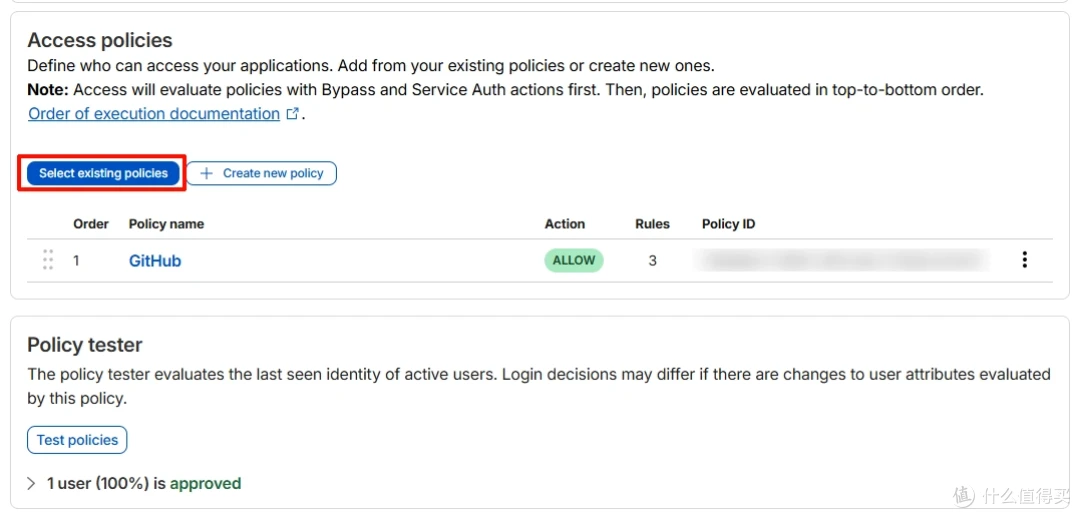Viewport: 1080px width, 518px height.
Task: Click the Select existing policies button
Action: 103,174
